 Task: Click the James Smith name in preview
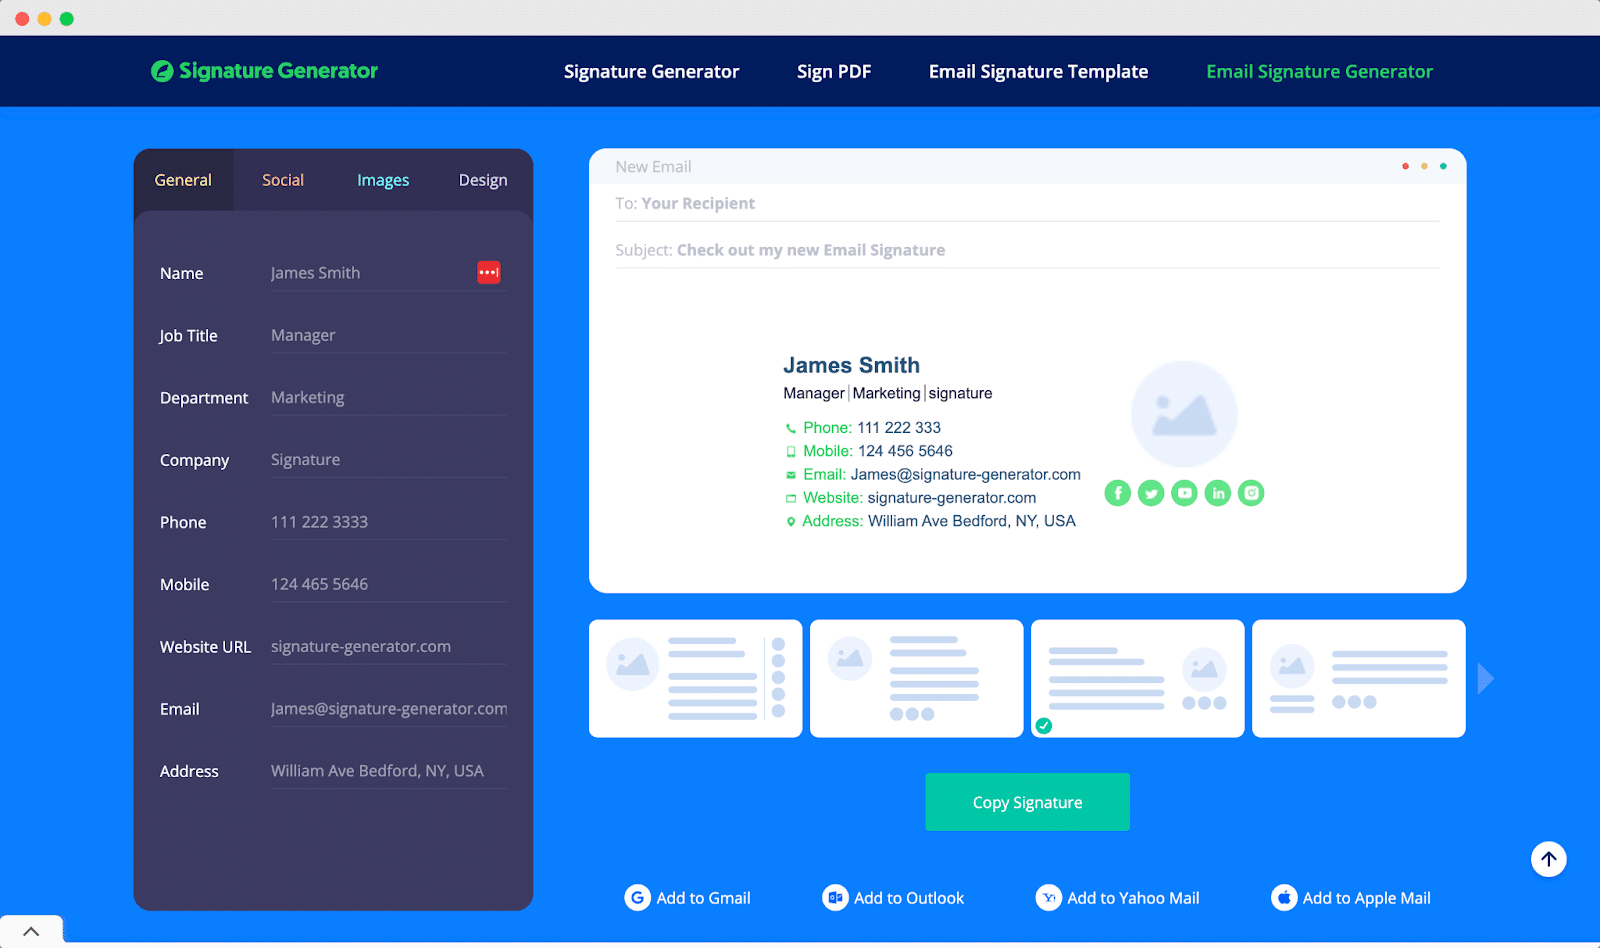point(851,365)
